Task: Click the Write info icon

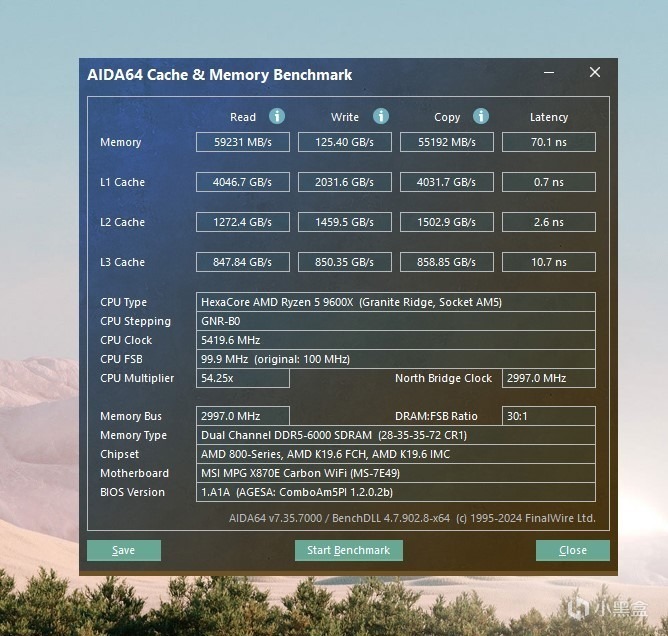Action: click(x=381, y=116)
